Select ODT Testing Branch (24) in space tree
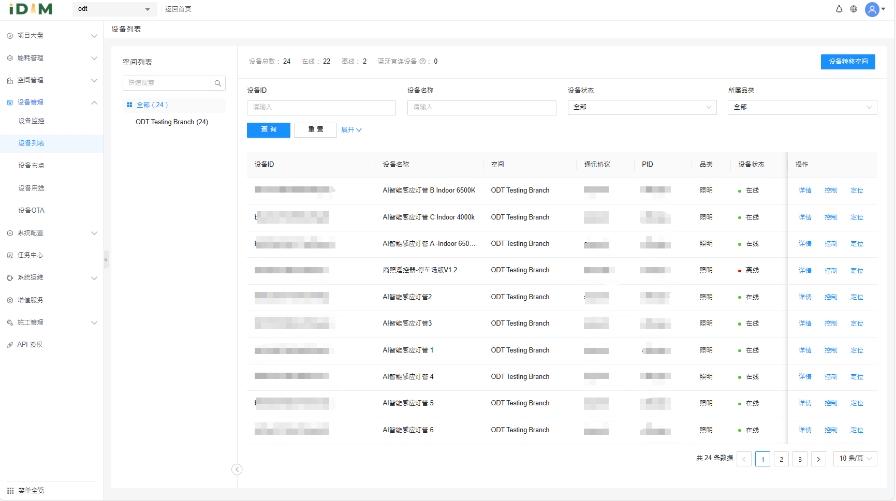The width and height of the screenshot is (896, 501). (171, 122)
